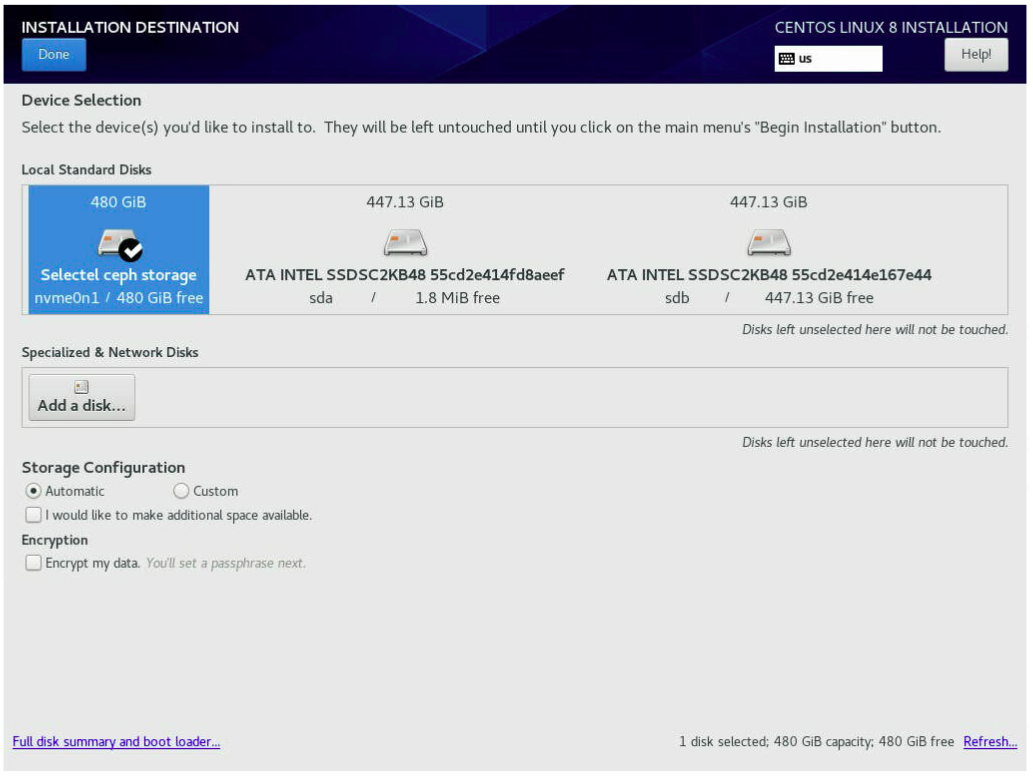1033x778 pixels.
Task: Click the 480 GiB size text on nvme disk
Action: (119, 202)
